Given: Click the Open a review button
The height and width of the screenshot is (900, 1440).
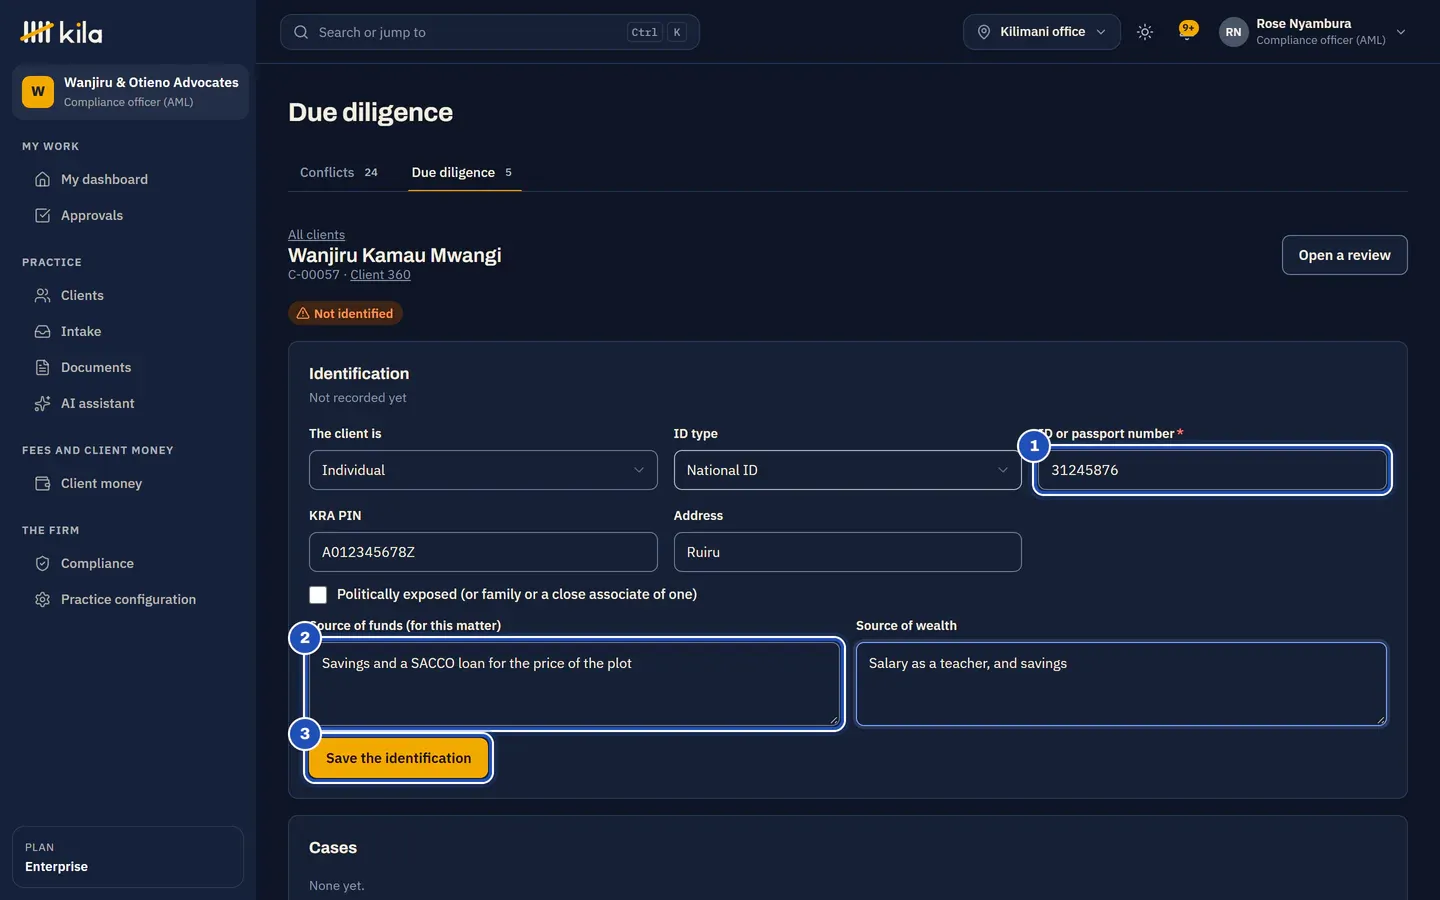Looking at the screenshot, I should point(1344,255).
